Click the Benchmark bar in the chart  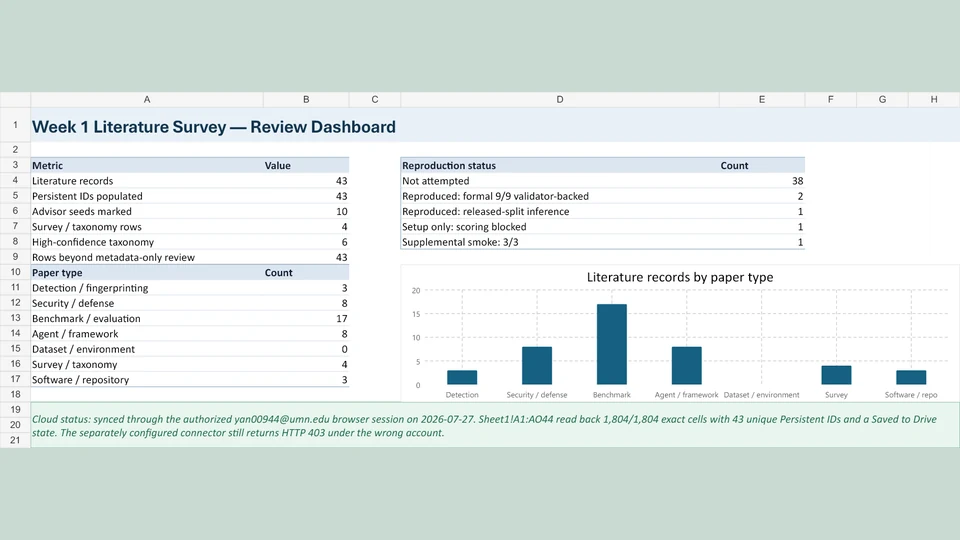[612, 344]
